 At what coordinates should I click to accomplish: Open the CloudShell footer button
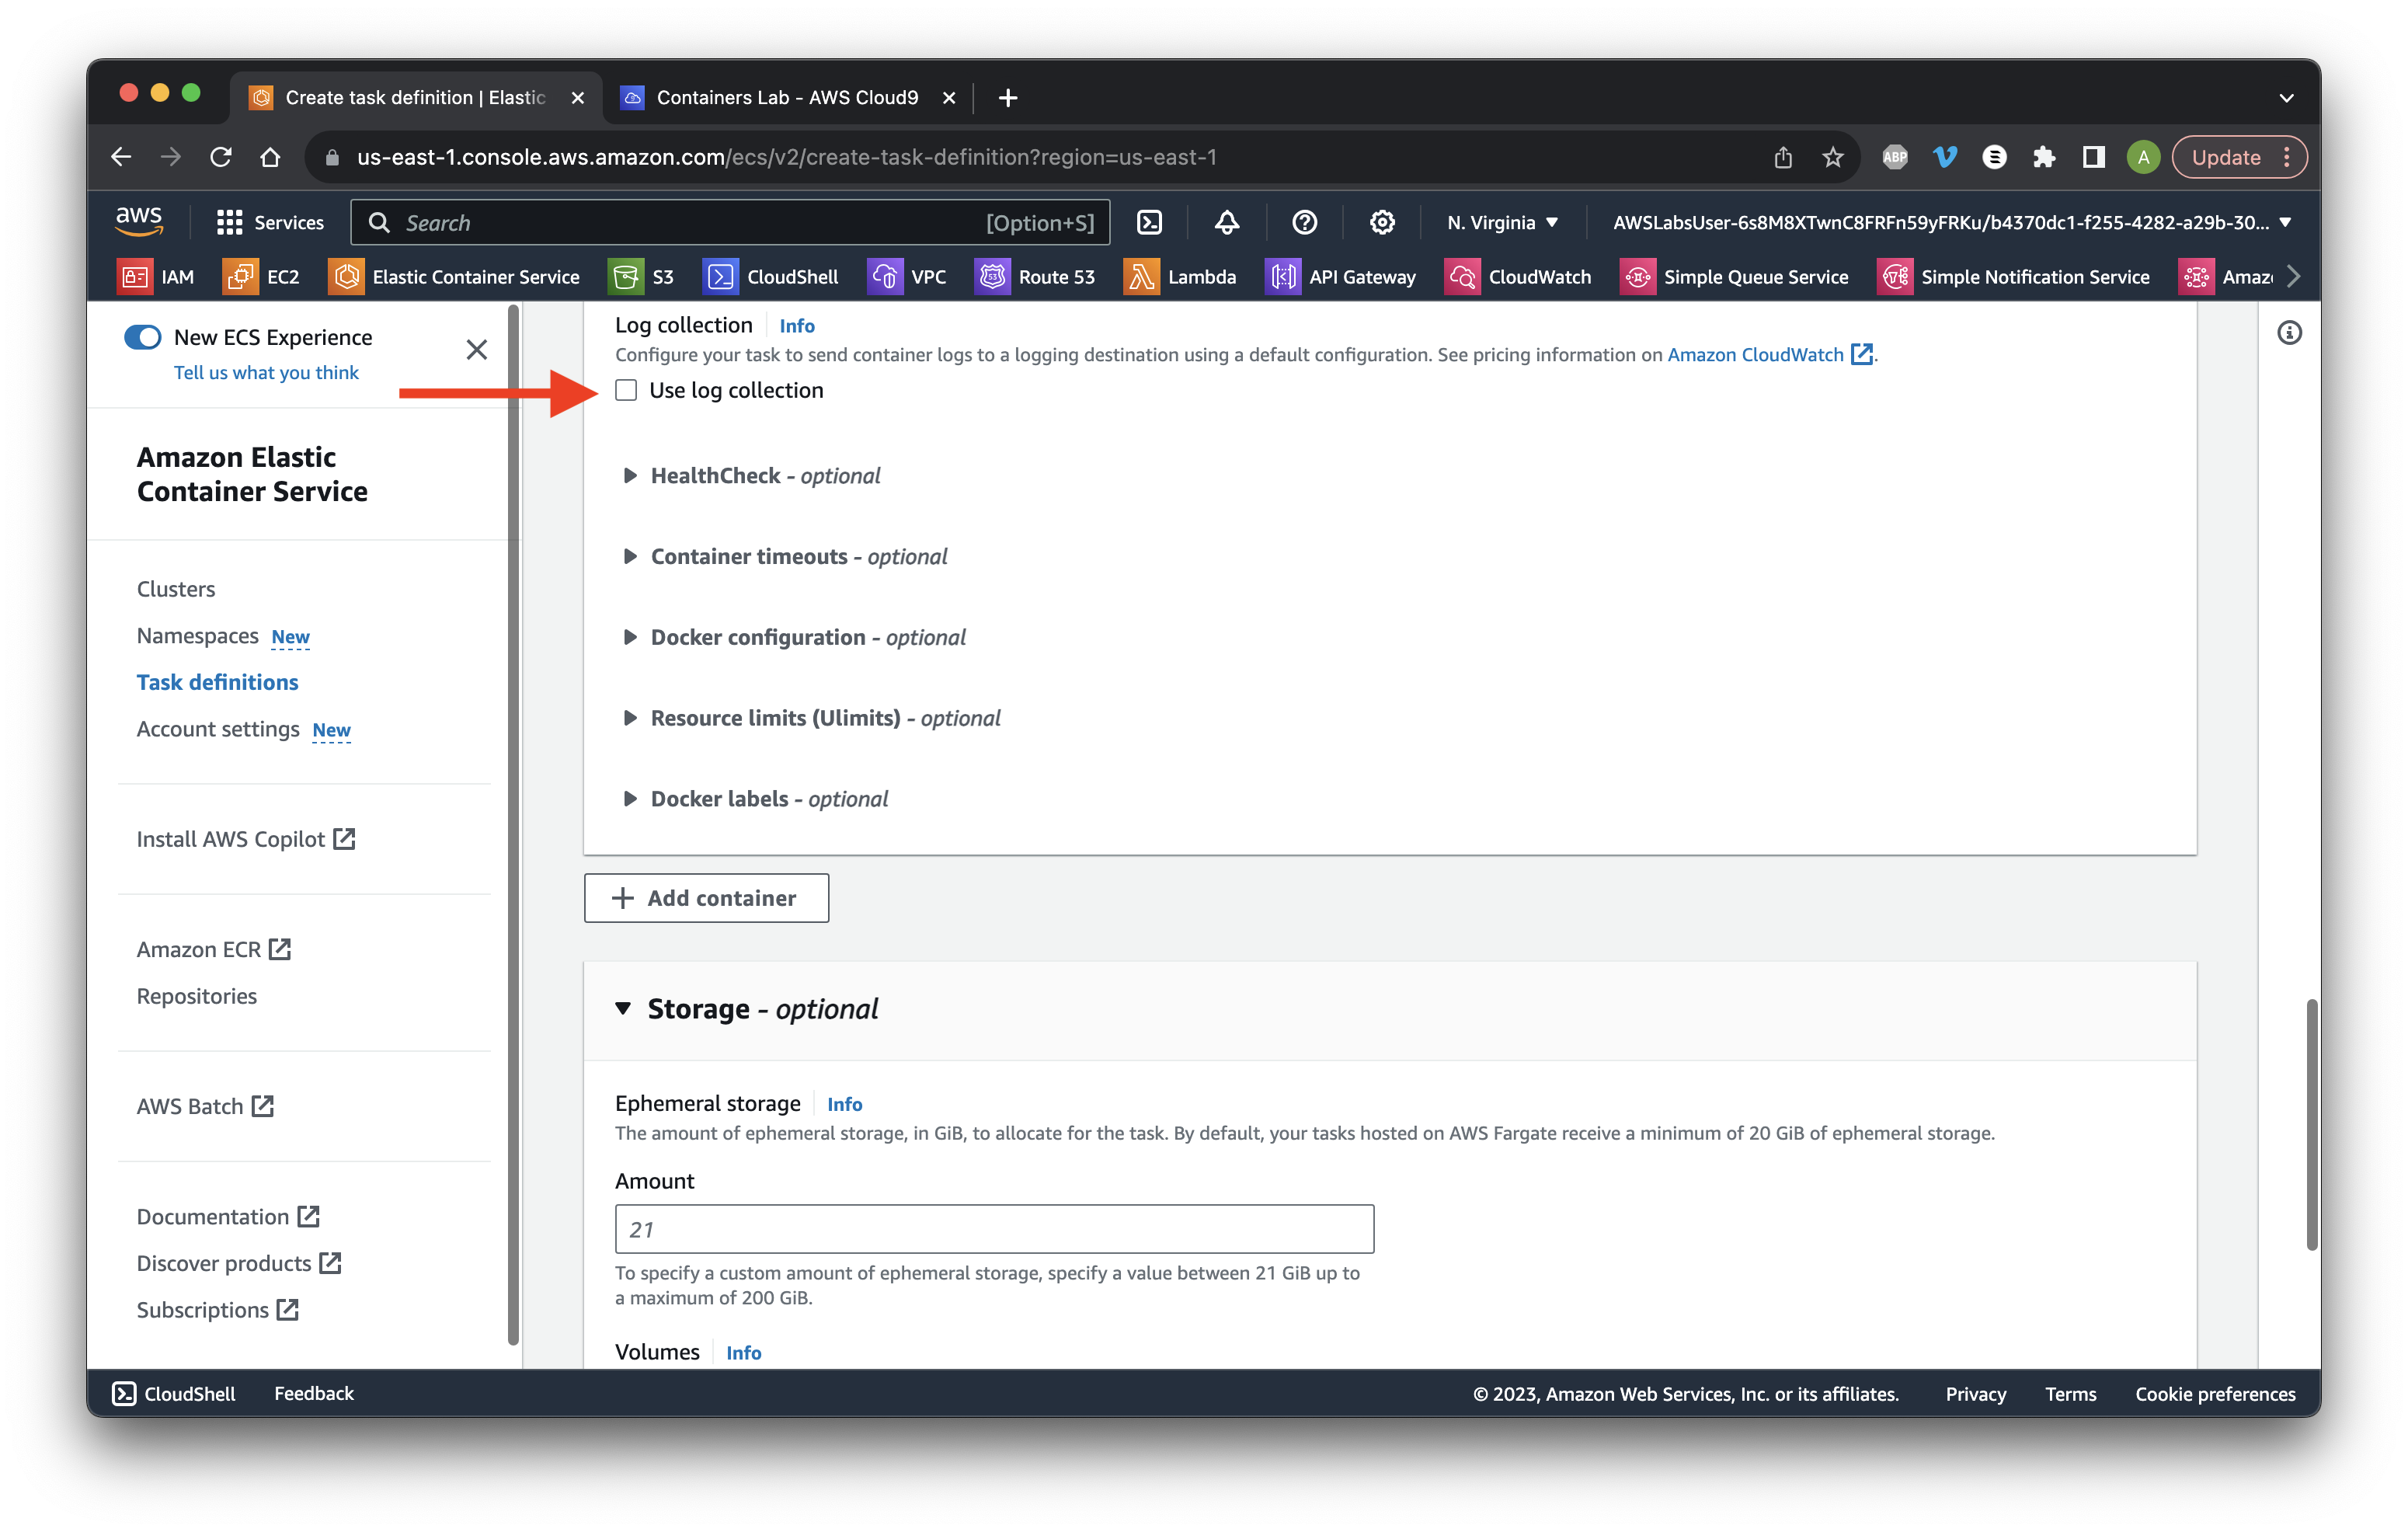click(x=173, y=1394)
